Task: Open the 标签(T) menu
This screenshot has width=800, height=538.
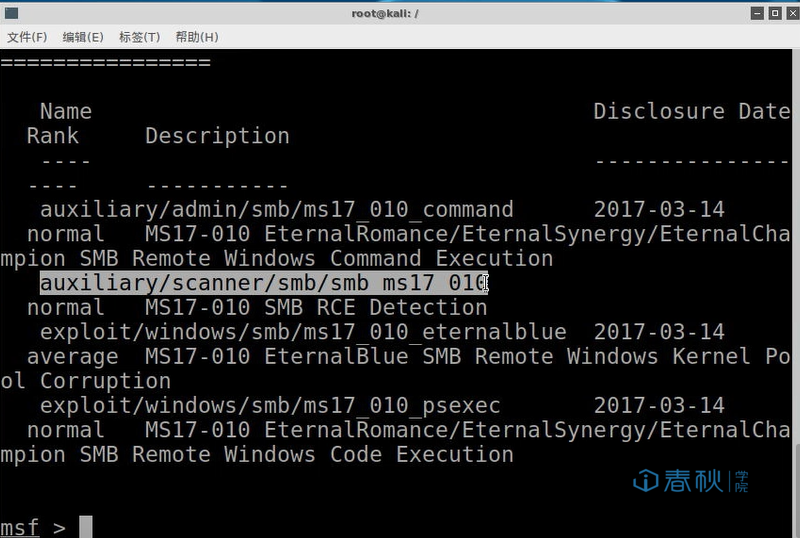Action: pos(139,37)
